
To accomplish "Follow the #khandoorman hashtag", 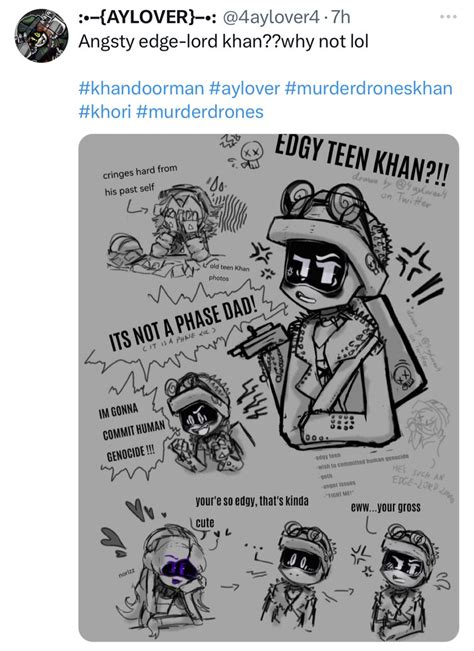I will (141, 88).
